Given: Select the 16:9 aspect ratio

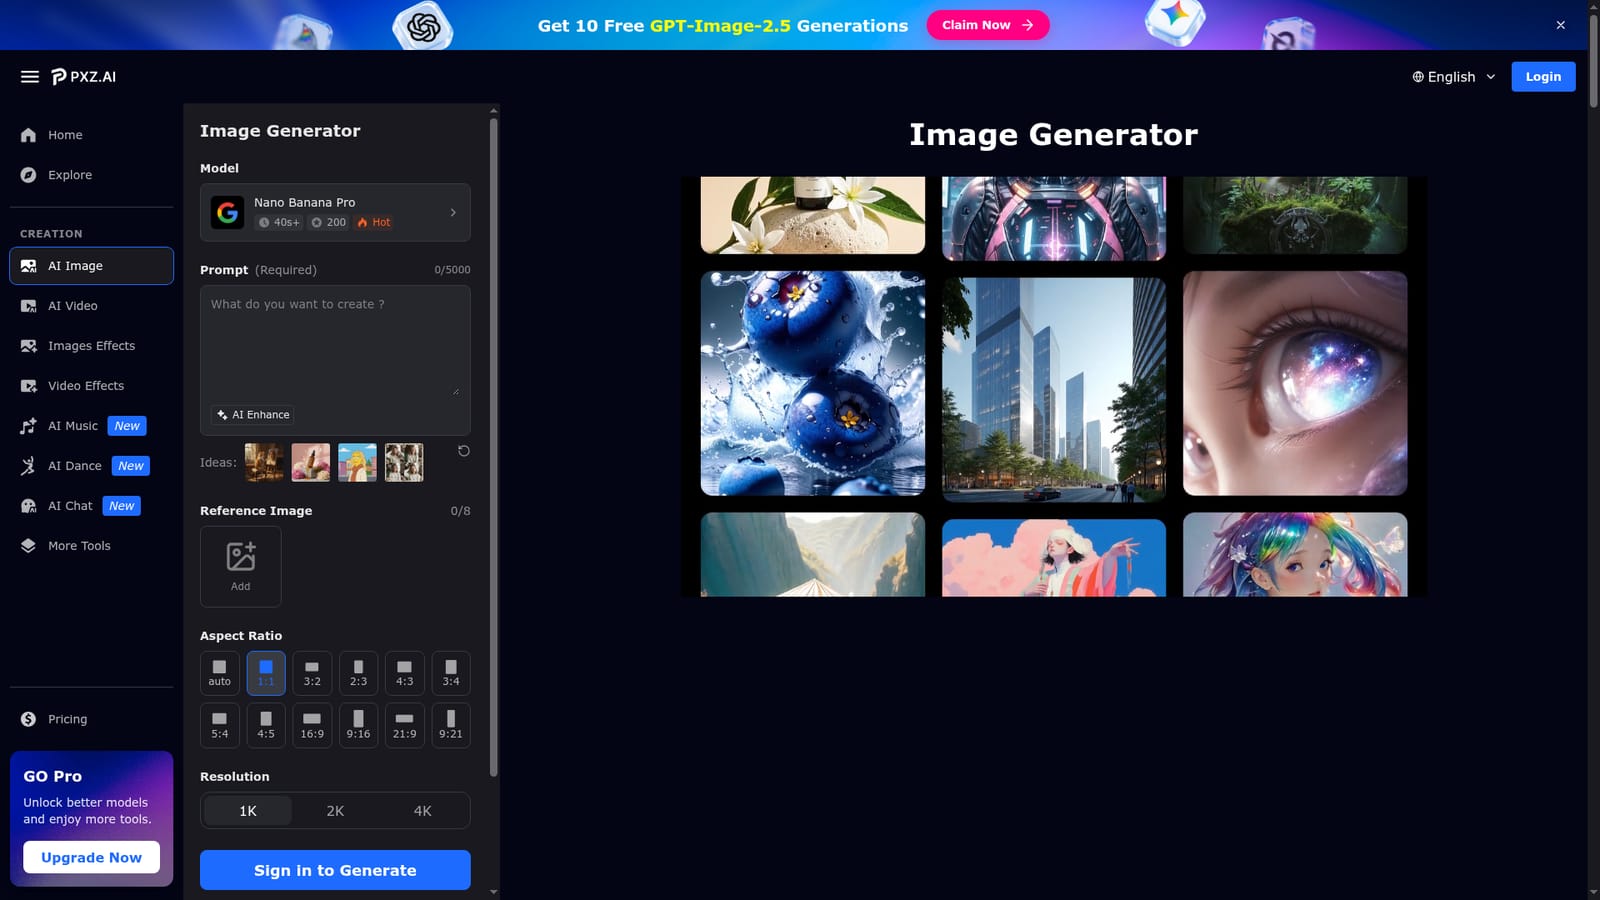Looking at the screenshot, I should click(312, 725).
